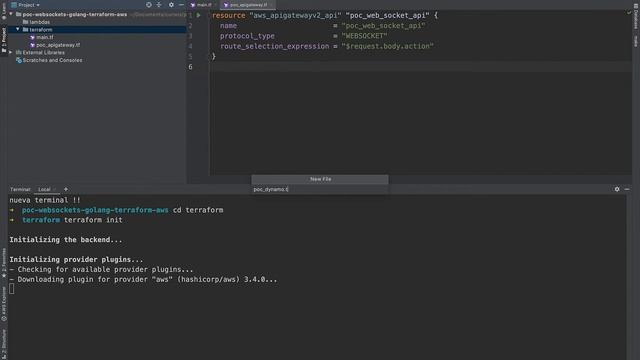The width and height of the screenshot is (640, 360).
Task: Close the Local terminal tab
Action: 55,189
